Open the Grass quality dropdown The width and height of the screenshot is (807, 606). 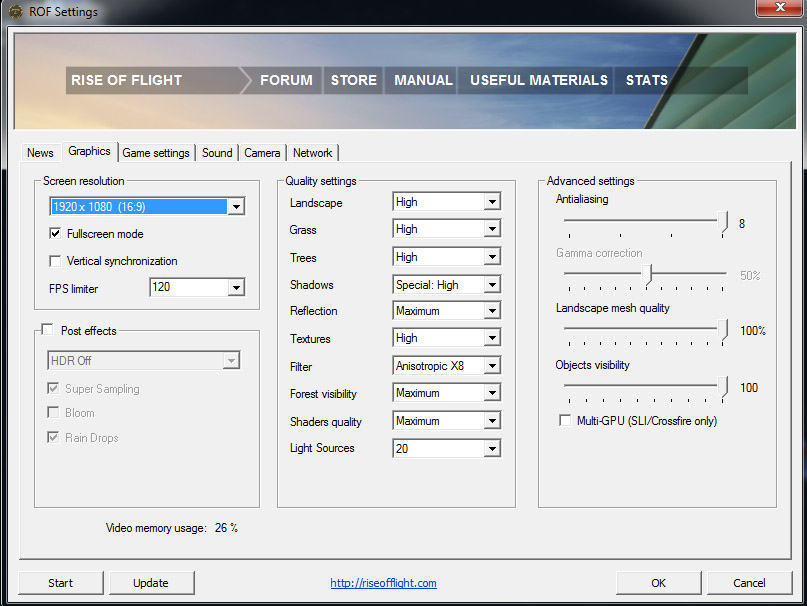click(446, 229)
